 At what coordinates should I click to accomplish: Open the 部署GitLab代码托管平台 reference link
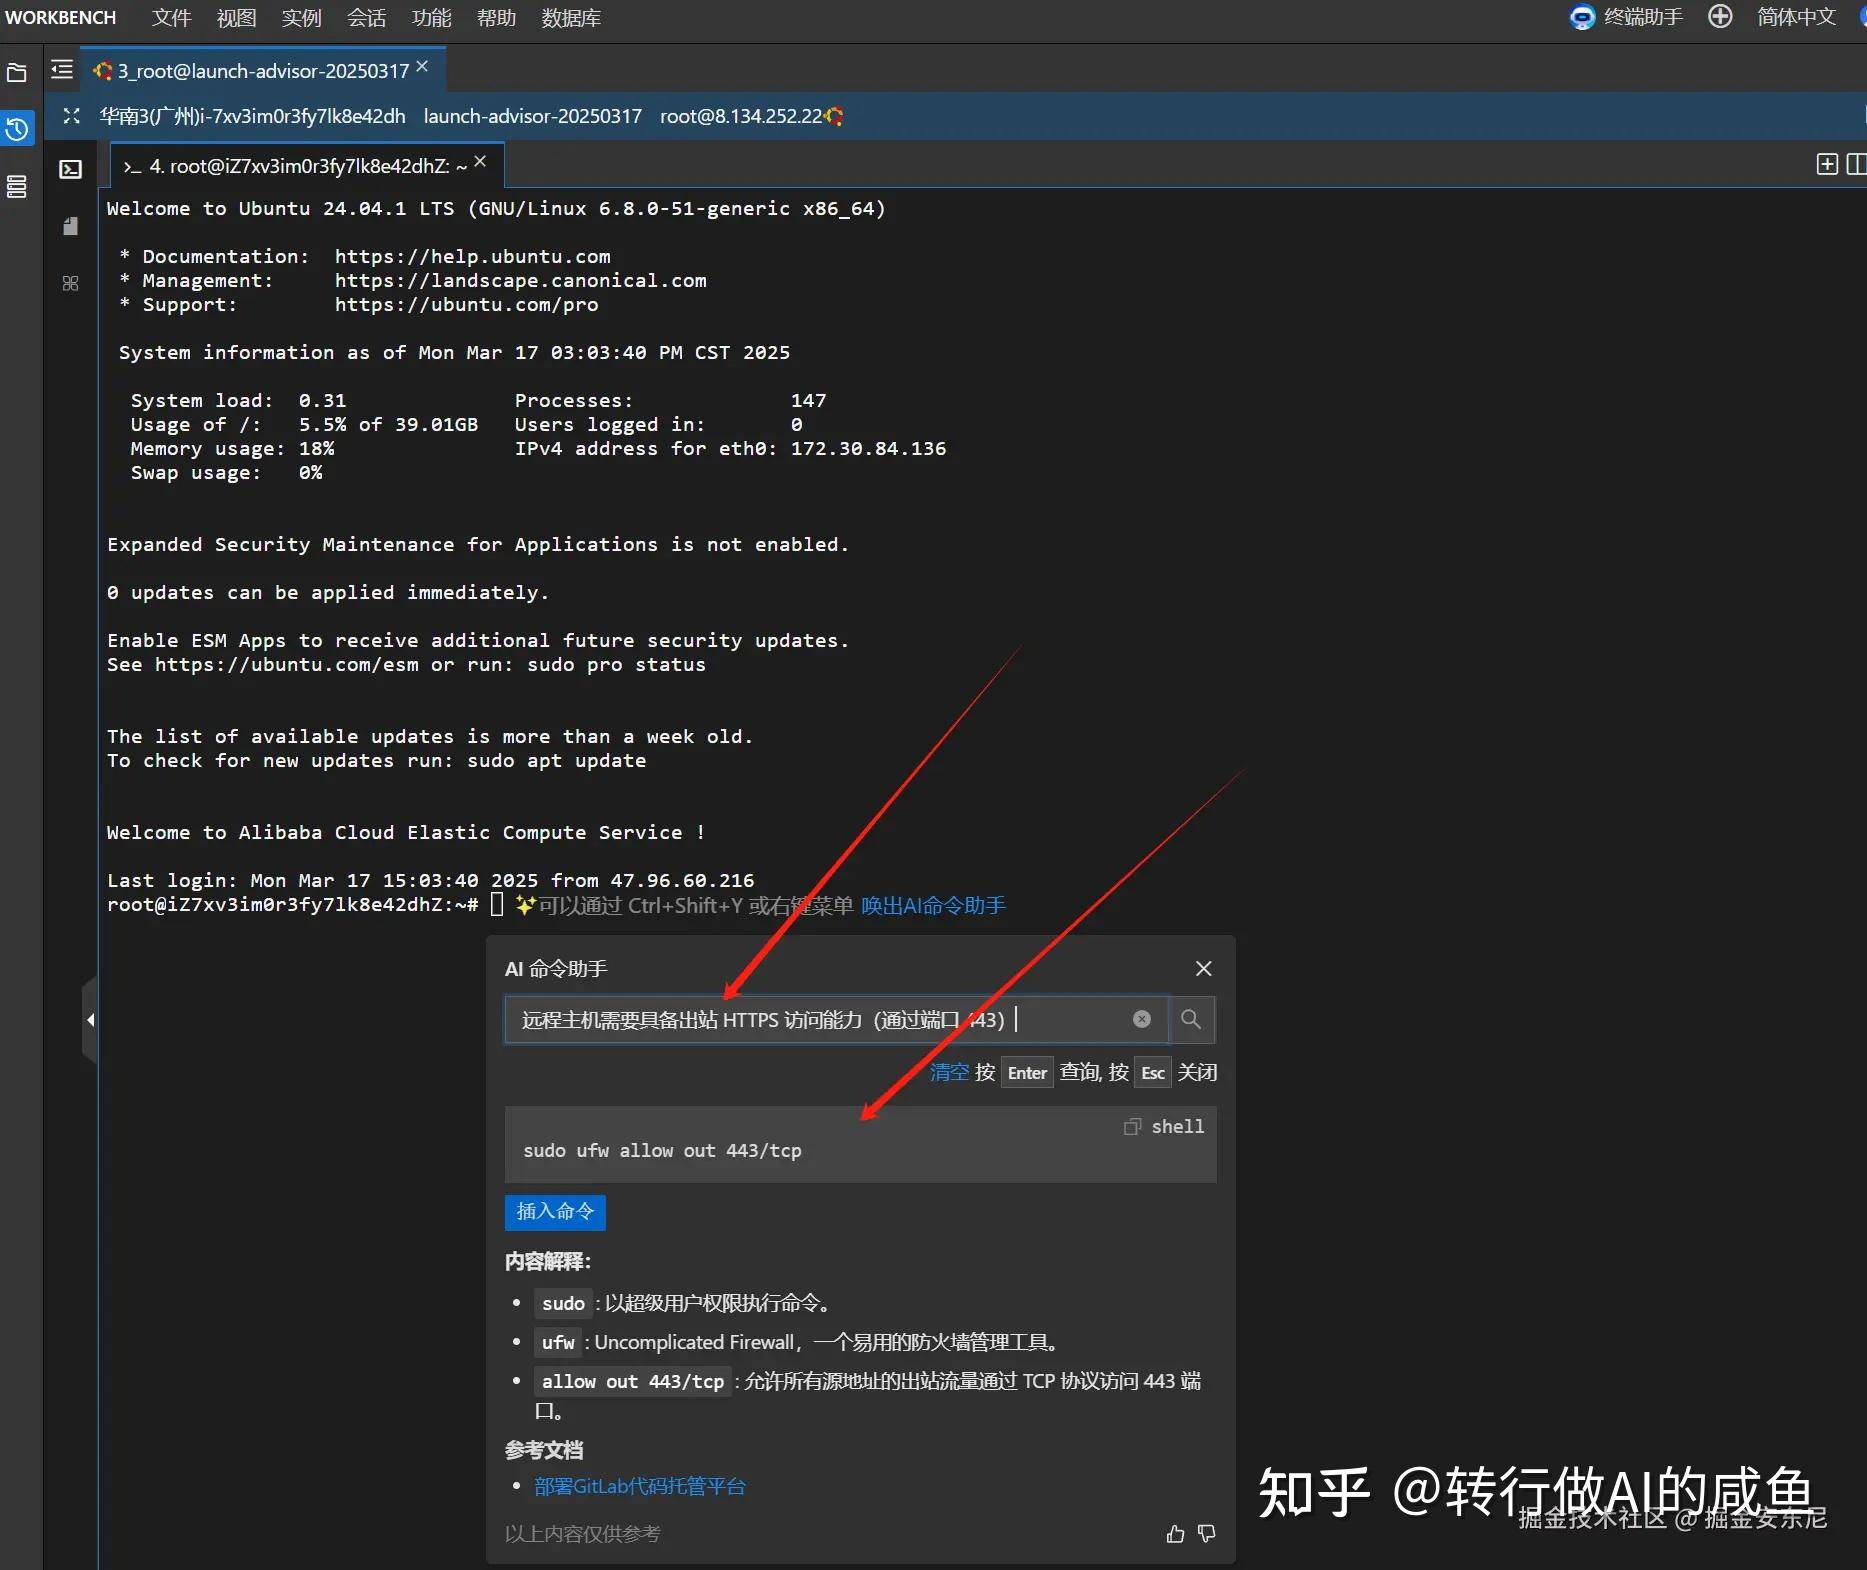click(x=640, y=1486)
